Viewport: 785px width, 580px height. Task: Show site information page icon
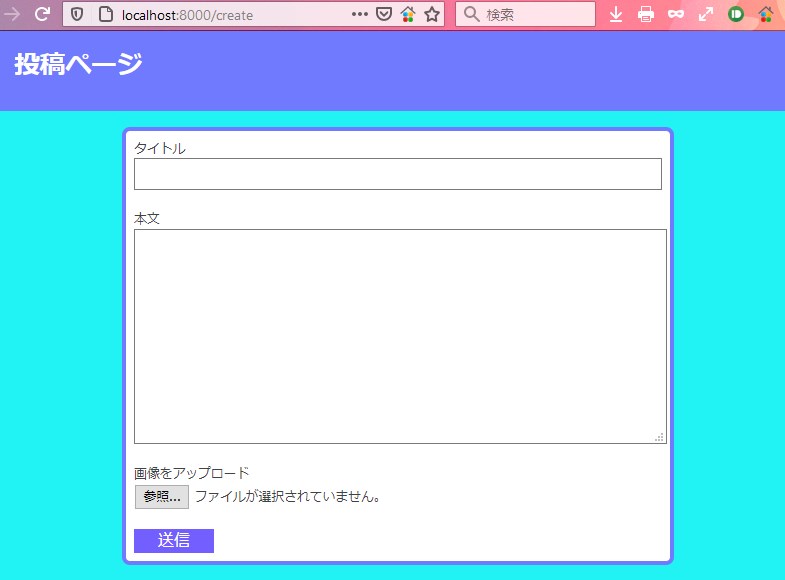click(x=105, y=15)
